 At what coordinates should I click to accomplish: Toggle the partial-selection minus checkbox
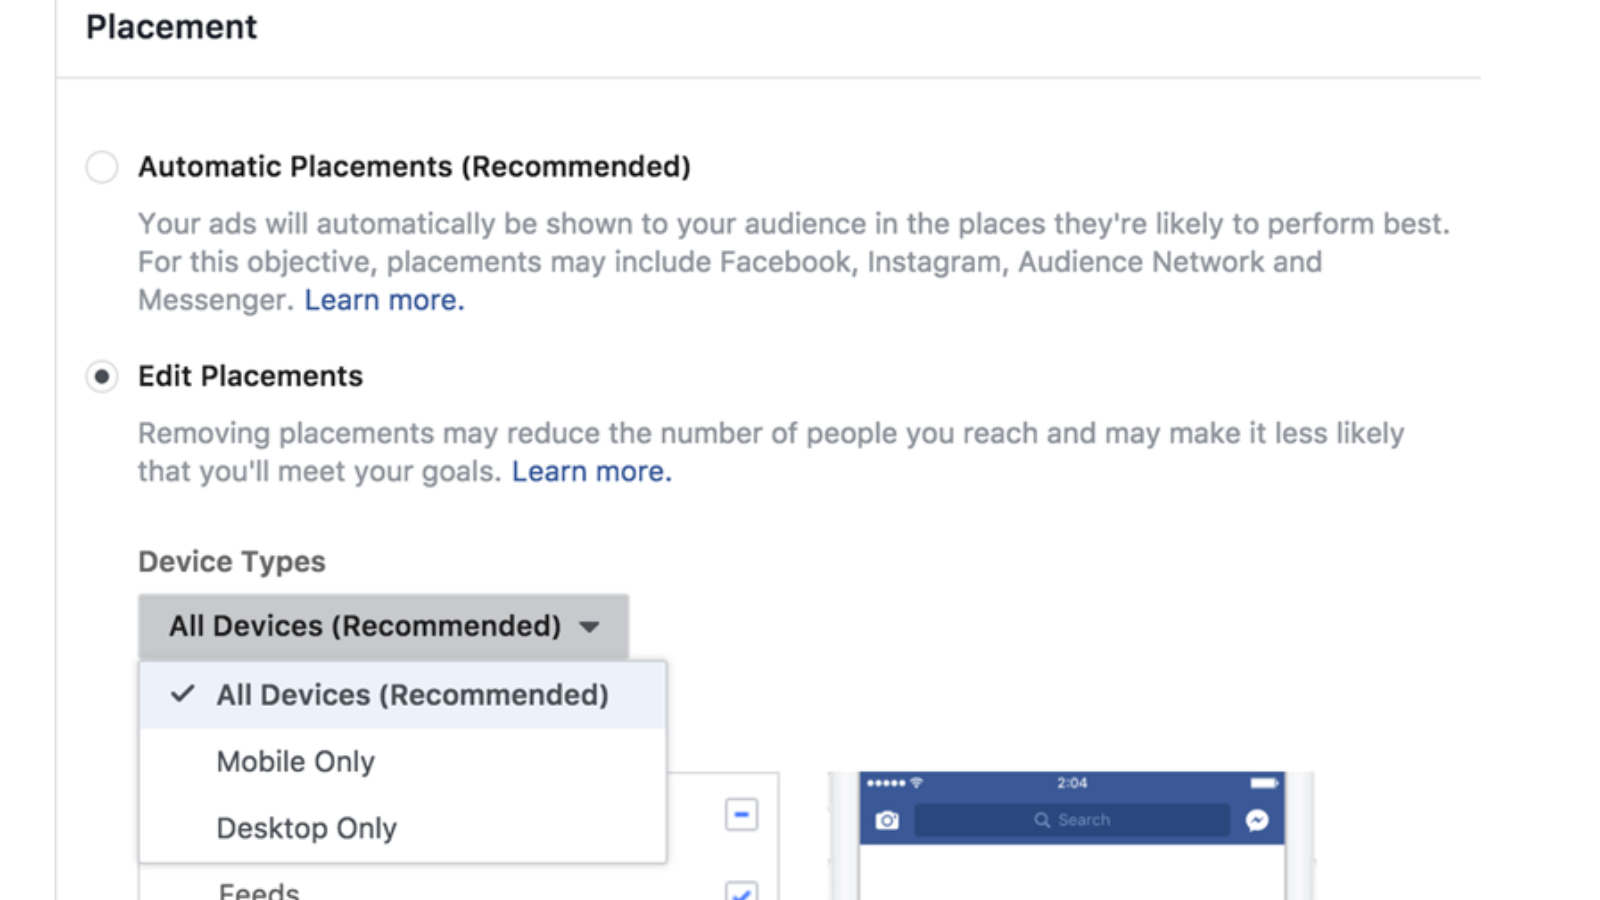[x=741, y=815]
